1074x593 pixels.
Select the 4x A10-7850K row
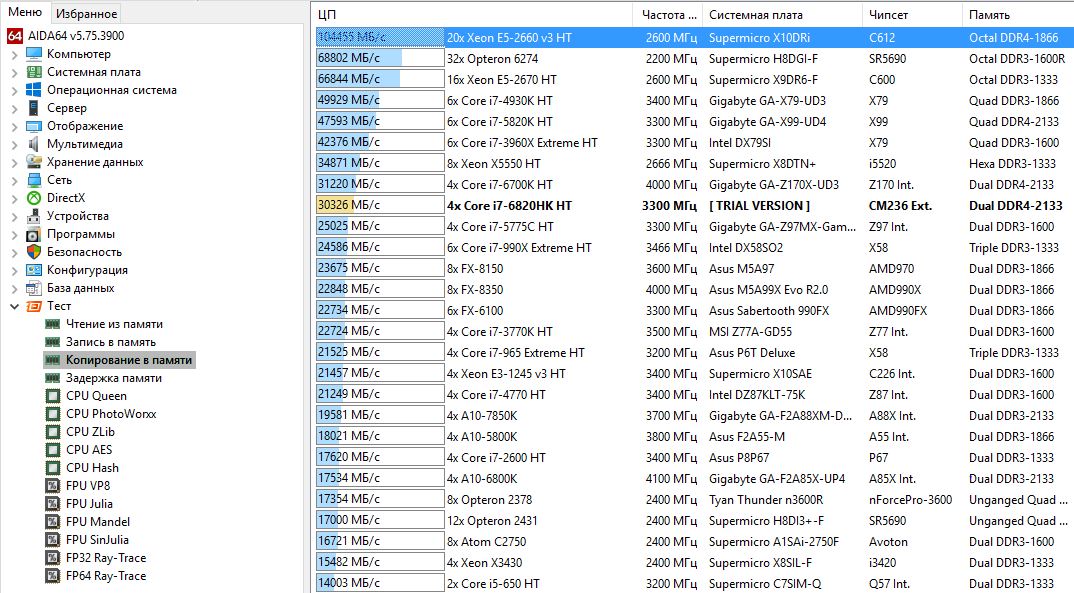[693, 416]
